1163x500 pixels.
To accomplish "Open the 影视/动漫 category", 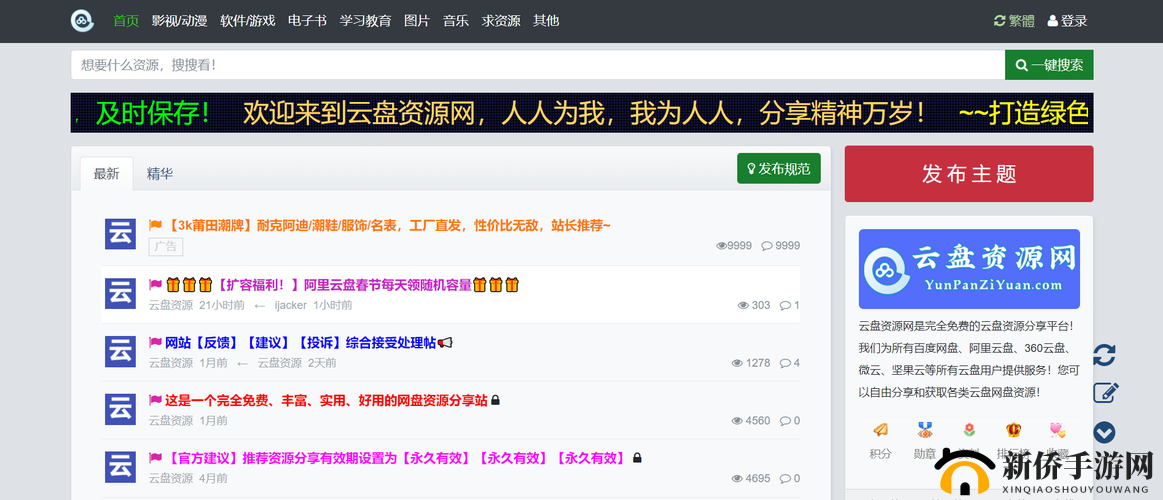I will pos(179,21).
